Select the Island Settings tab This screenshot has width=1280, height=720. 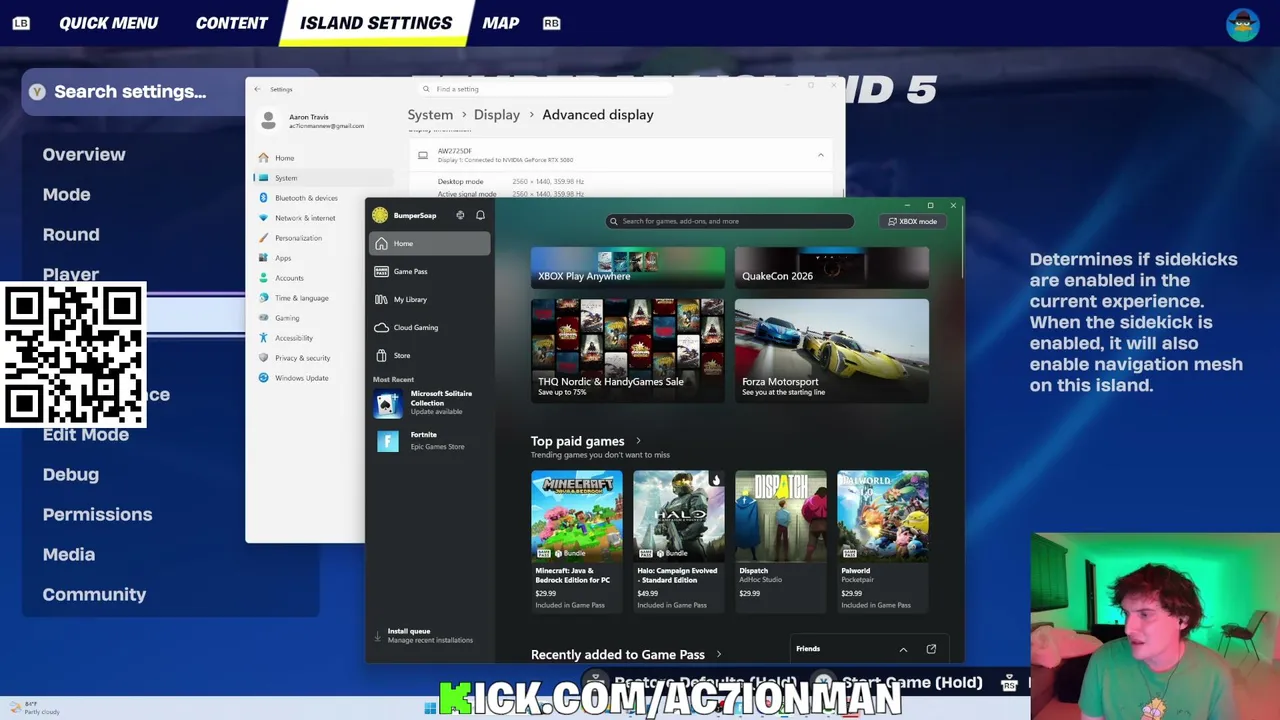point(376,23)
